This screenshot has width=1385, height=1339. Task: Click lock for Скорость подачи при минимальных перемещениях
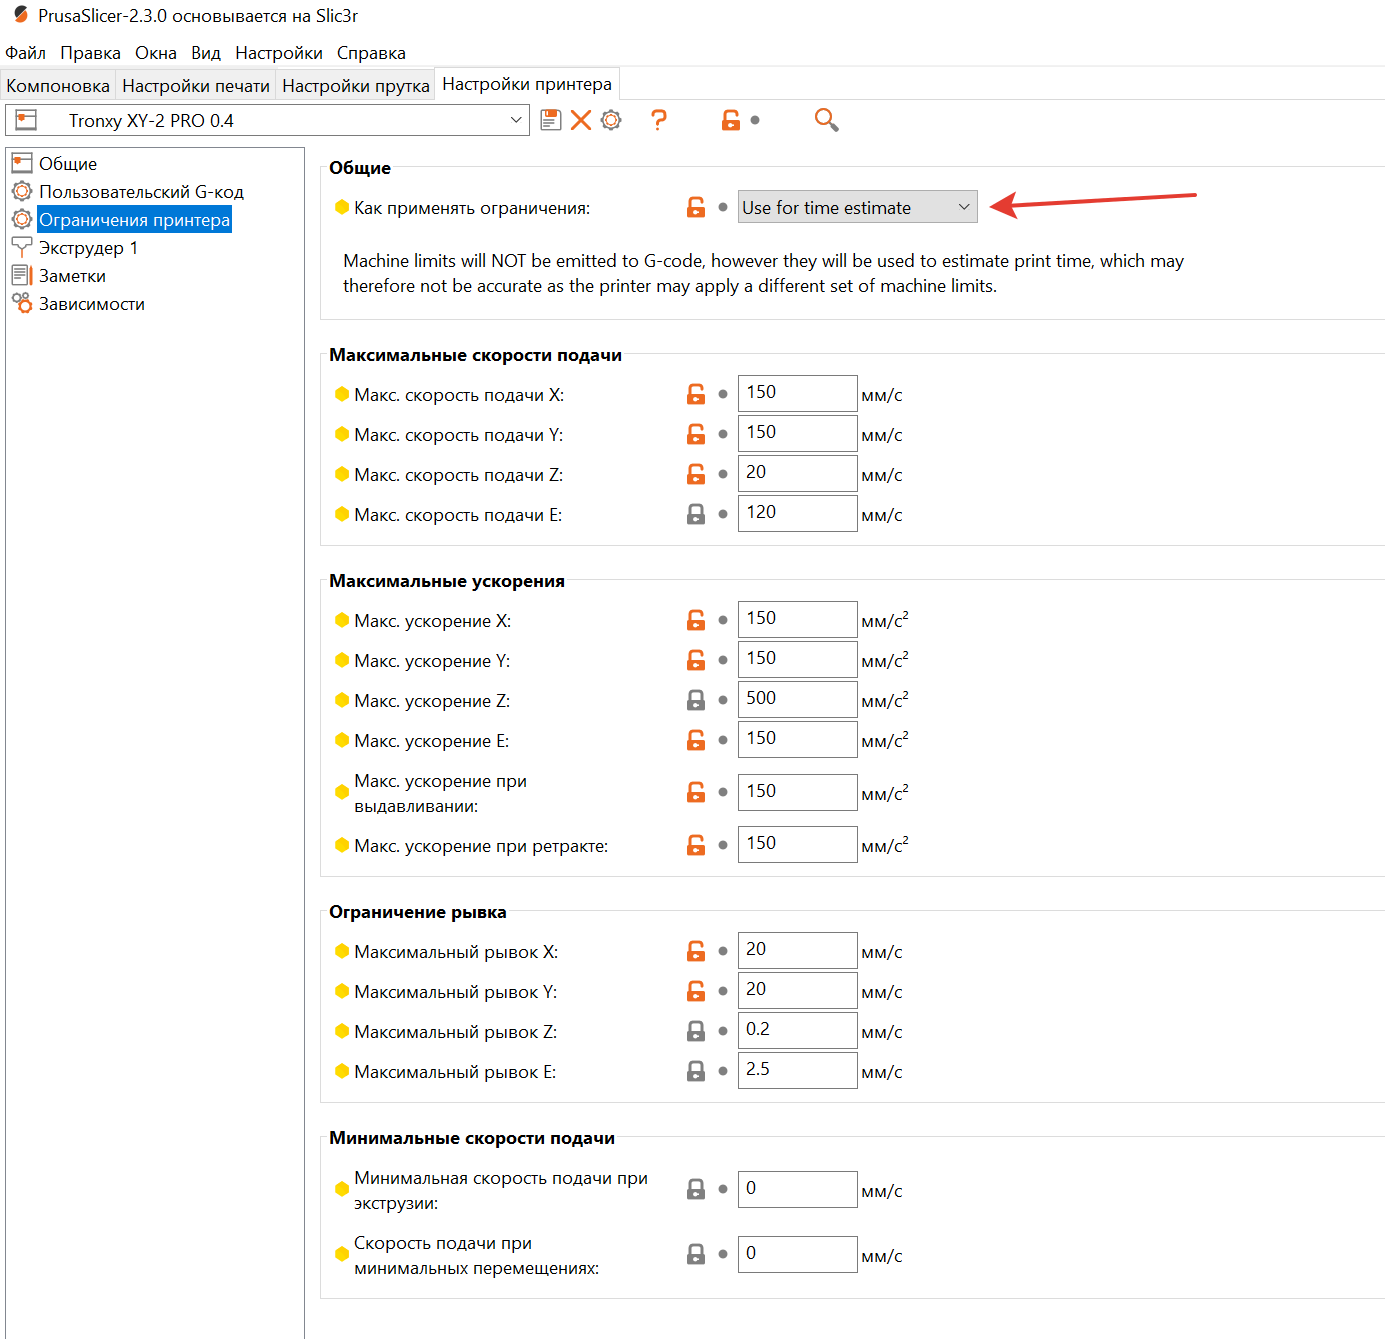click(x=696, y=1255)
